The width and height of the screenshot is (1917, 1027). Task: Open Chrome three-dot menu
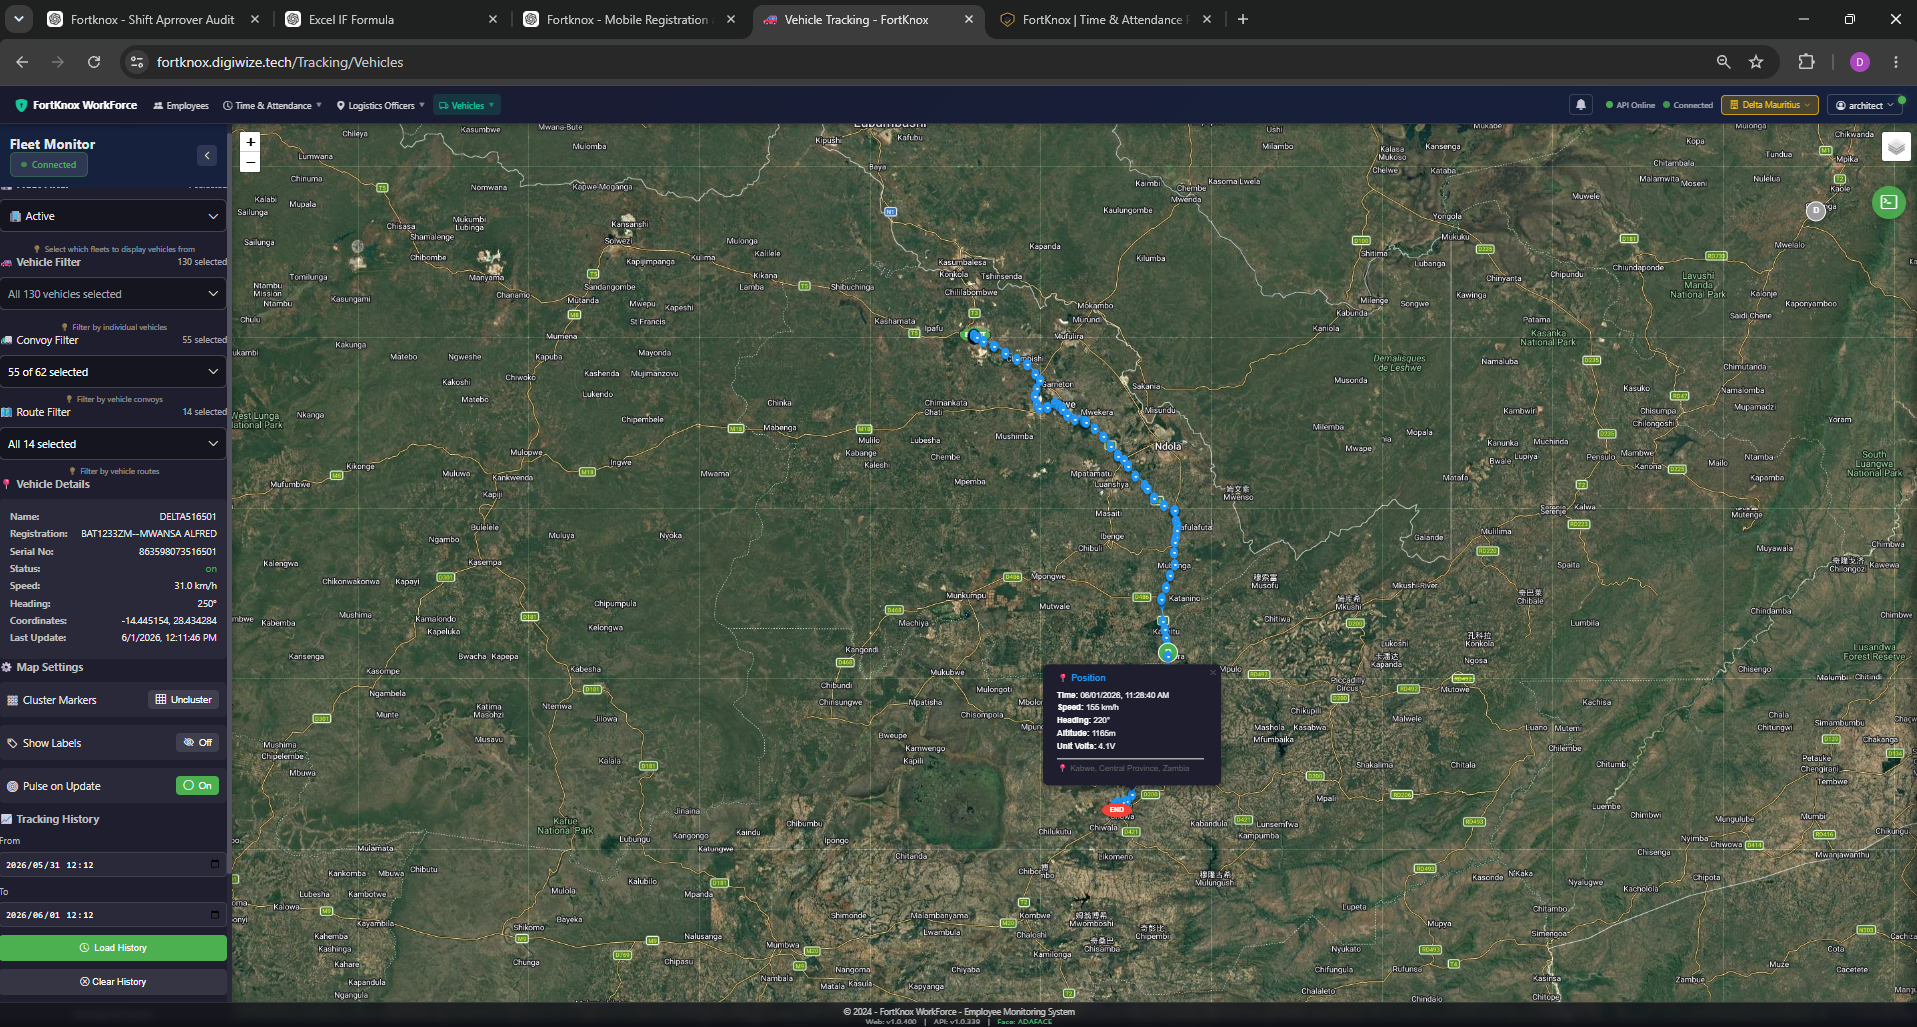(x=1896, y=62)
